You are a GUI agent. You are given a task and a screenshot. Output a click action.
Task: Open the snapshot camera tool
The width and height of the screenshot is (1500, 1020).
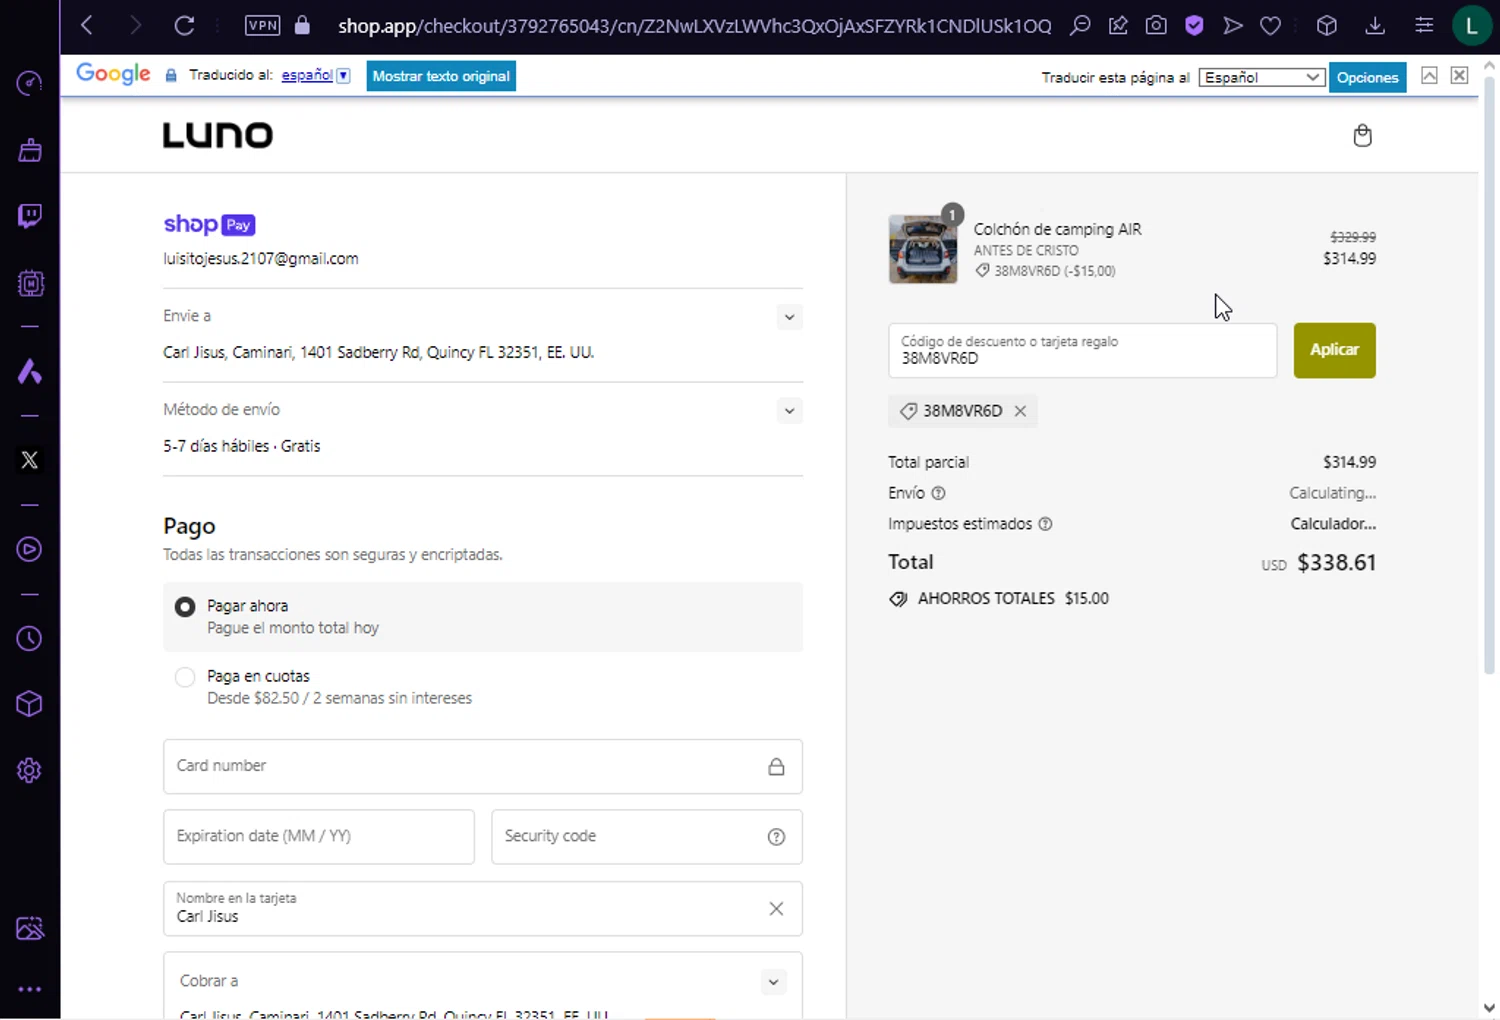tap(1156, 25)
